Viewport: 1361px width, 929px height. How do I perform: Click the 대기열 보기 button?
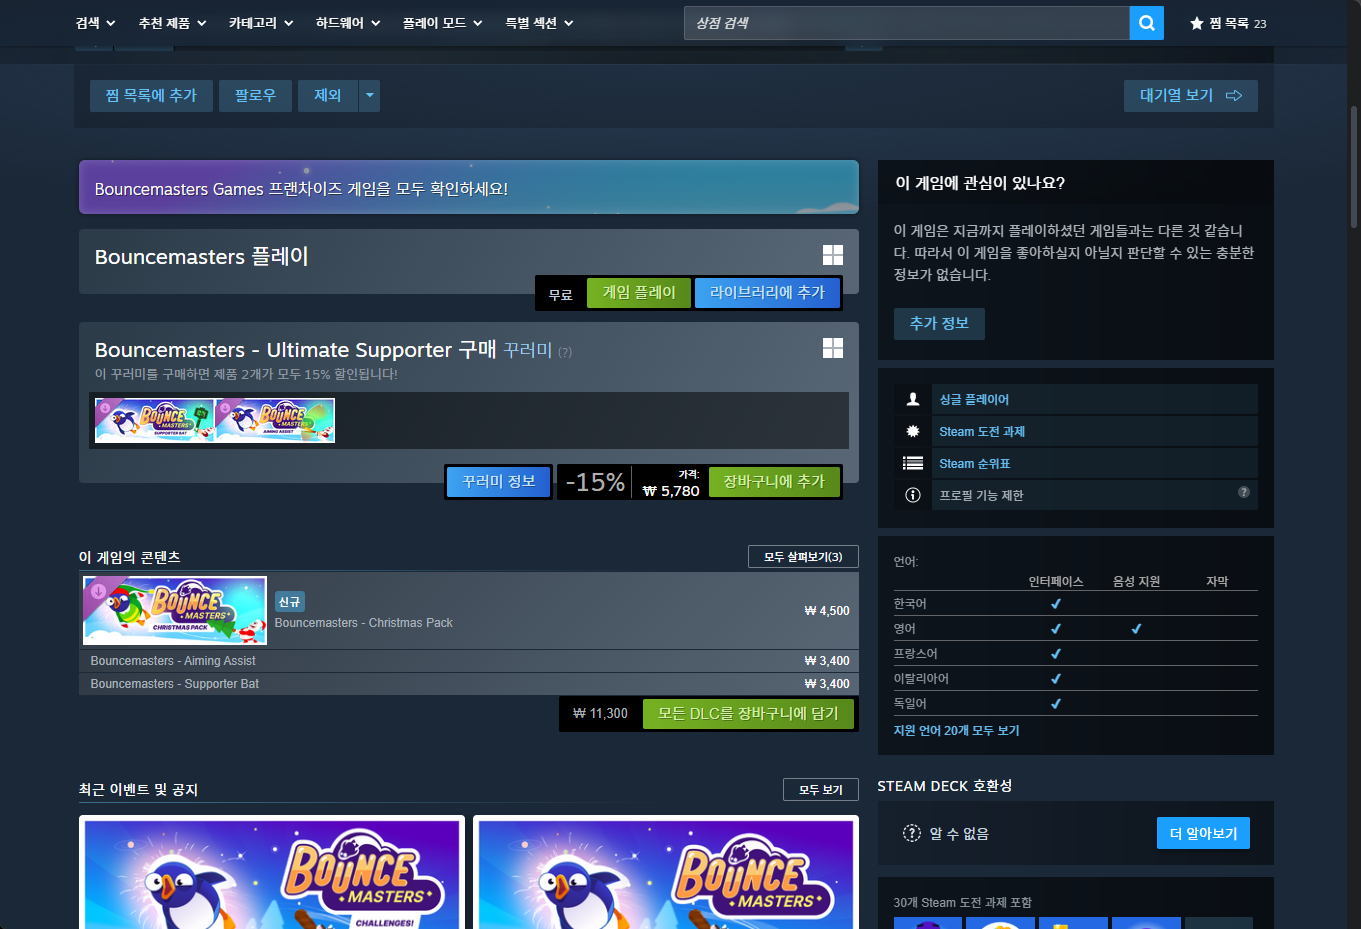click(1190, 95)
